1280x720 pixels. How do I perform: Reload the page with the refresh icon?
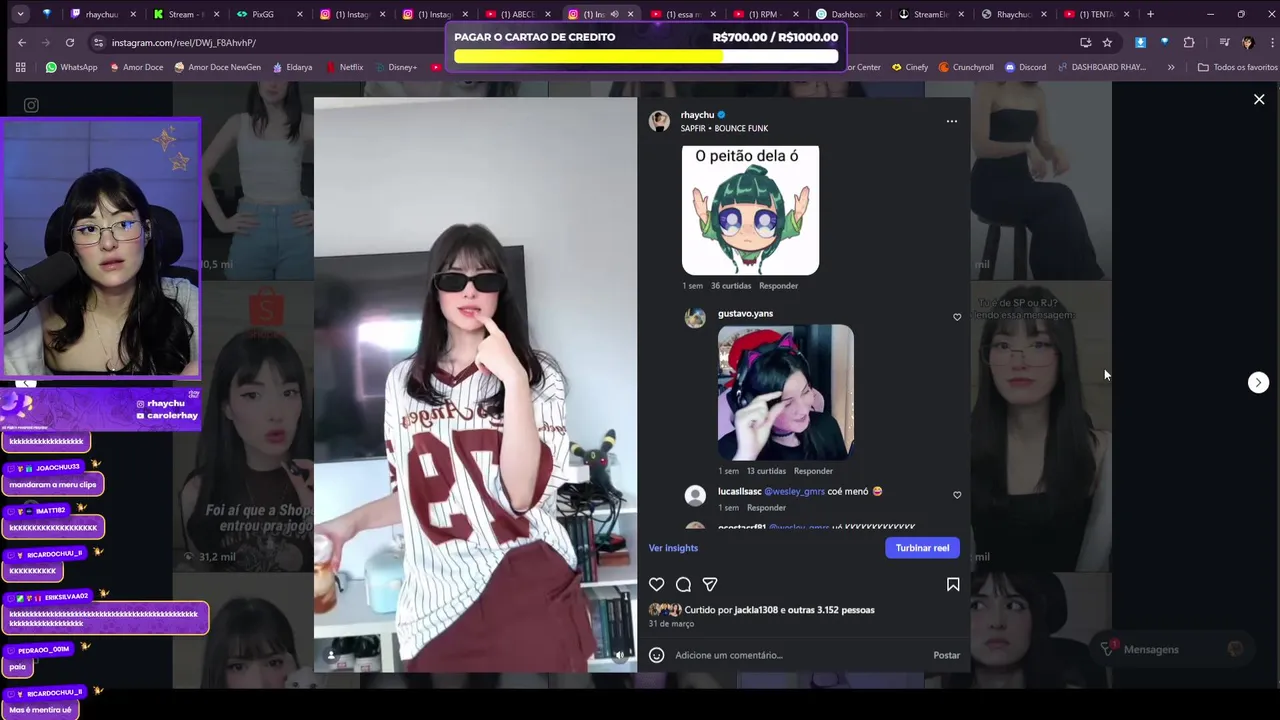tap(70, 42)
